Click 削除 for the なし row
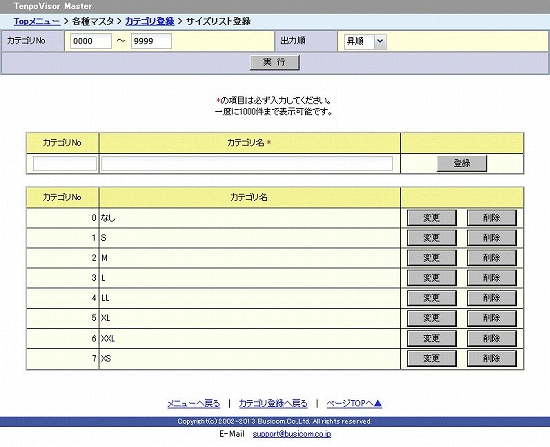Screen dimensions: 550x447 click(492, 218)
